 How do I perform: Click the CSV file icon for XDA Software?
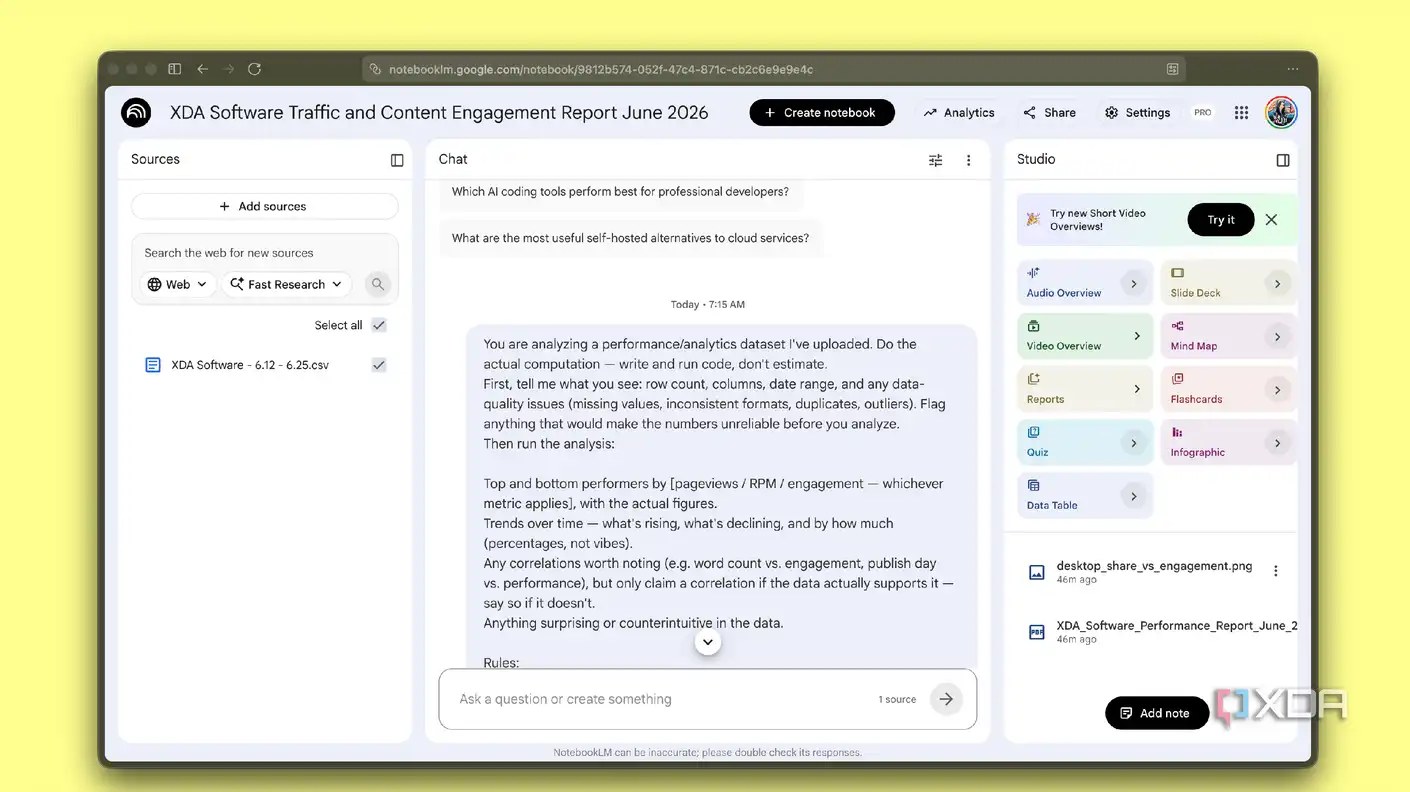tap(153, 365)
